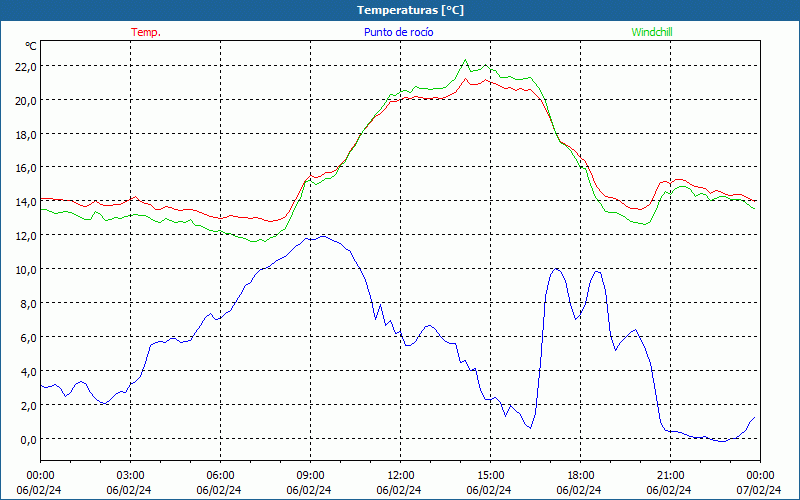Click the 0,0 y-axis value

[x=25, y=439]
